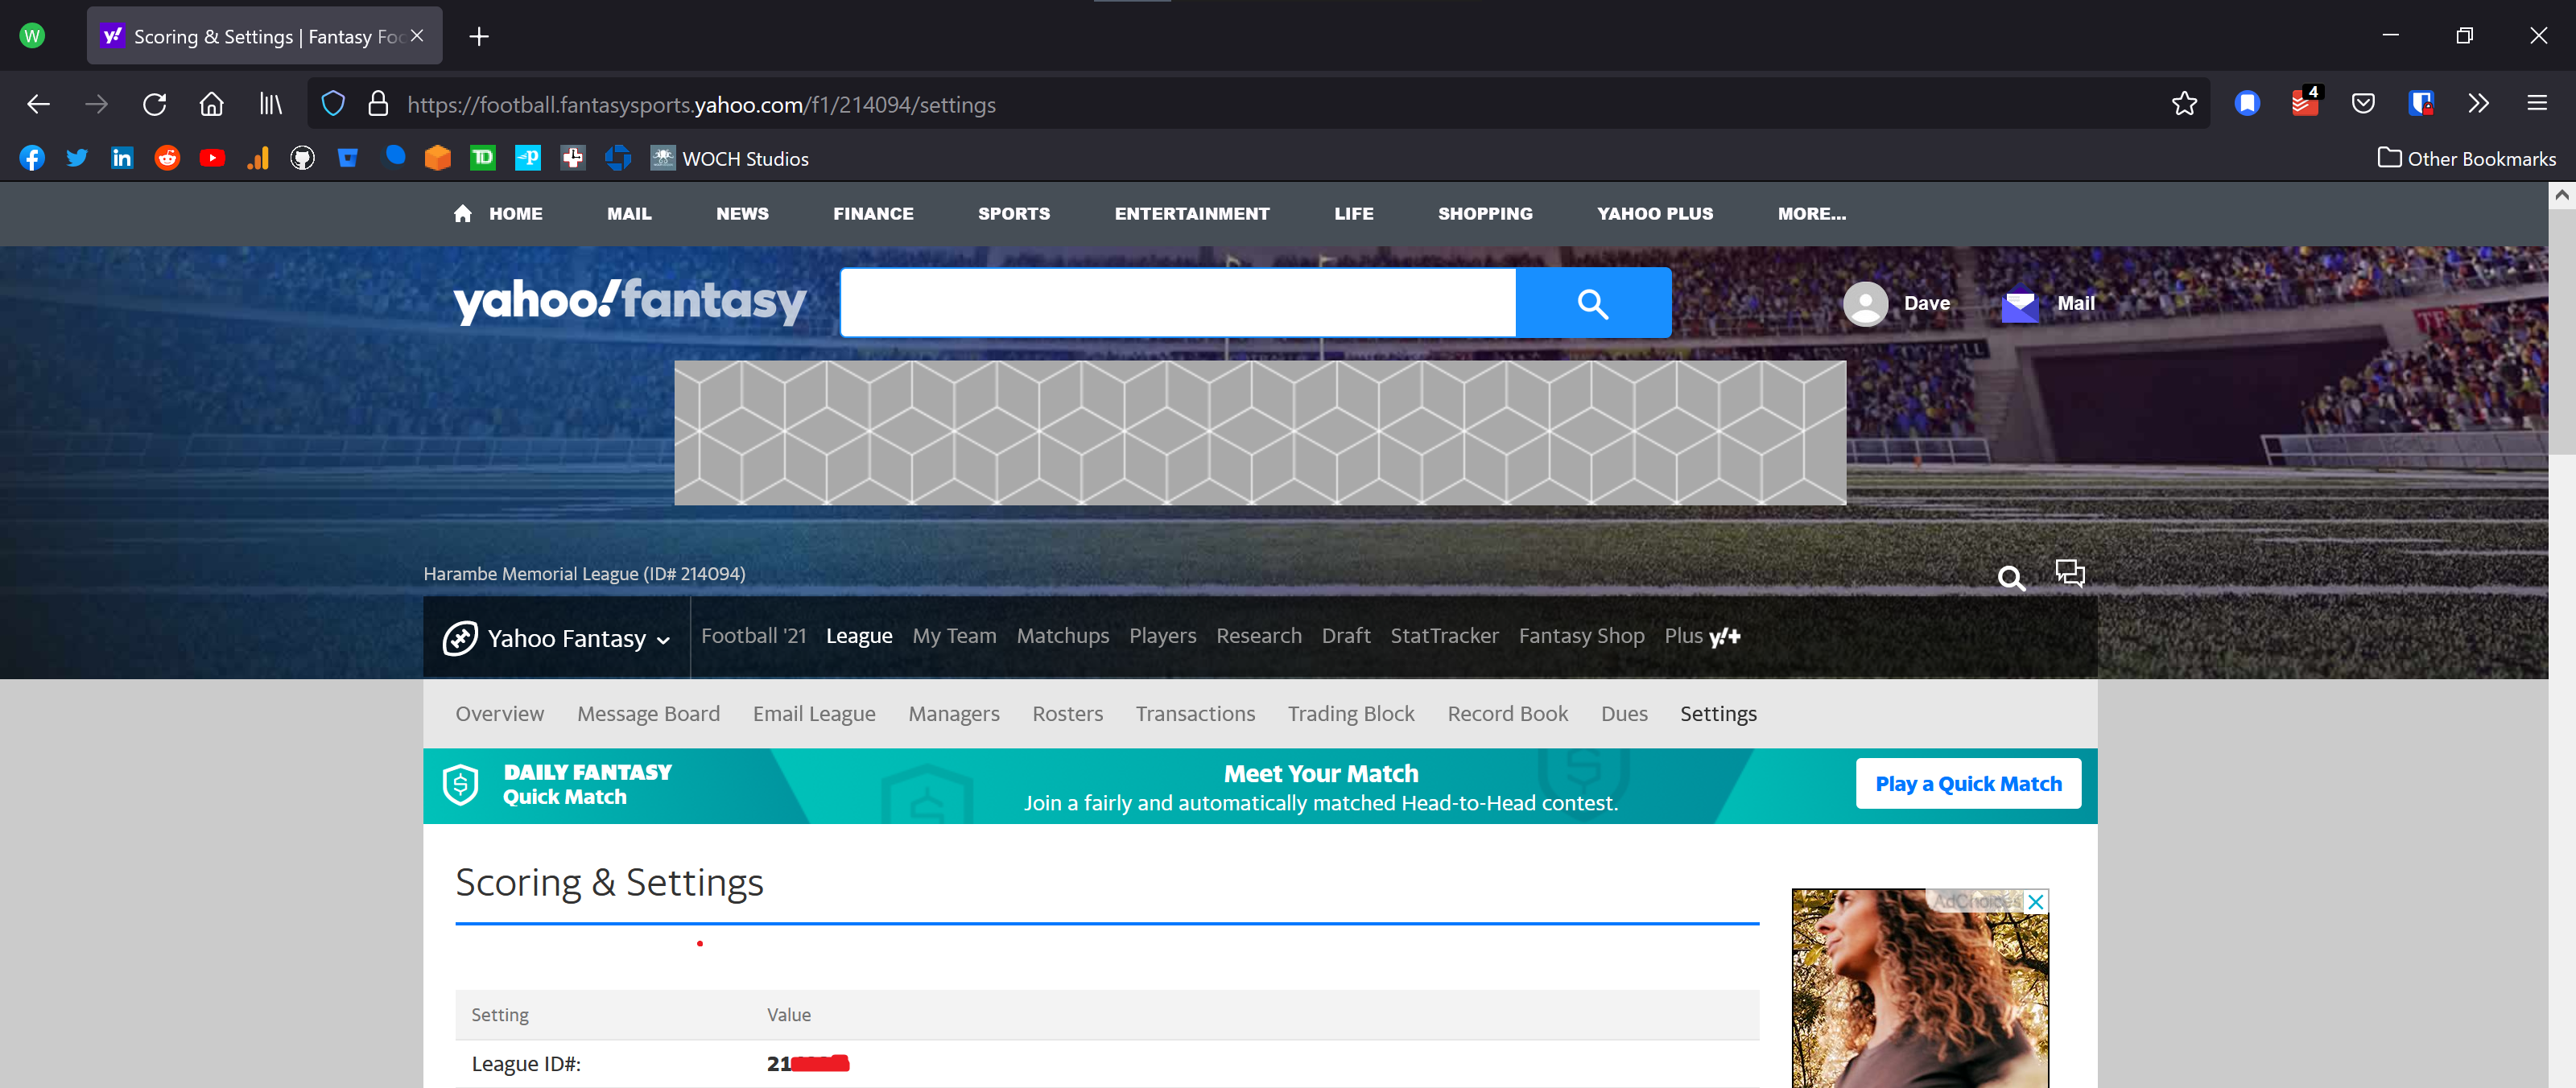Open league chat bubbles icon
Screen dimensions: 2576x1088
2069,574
